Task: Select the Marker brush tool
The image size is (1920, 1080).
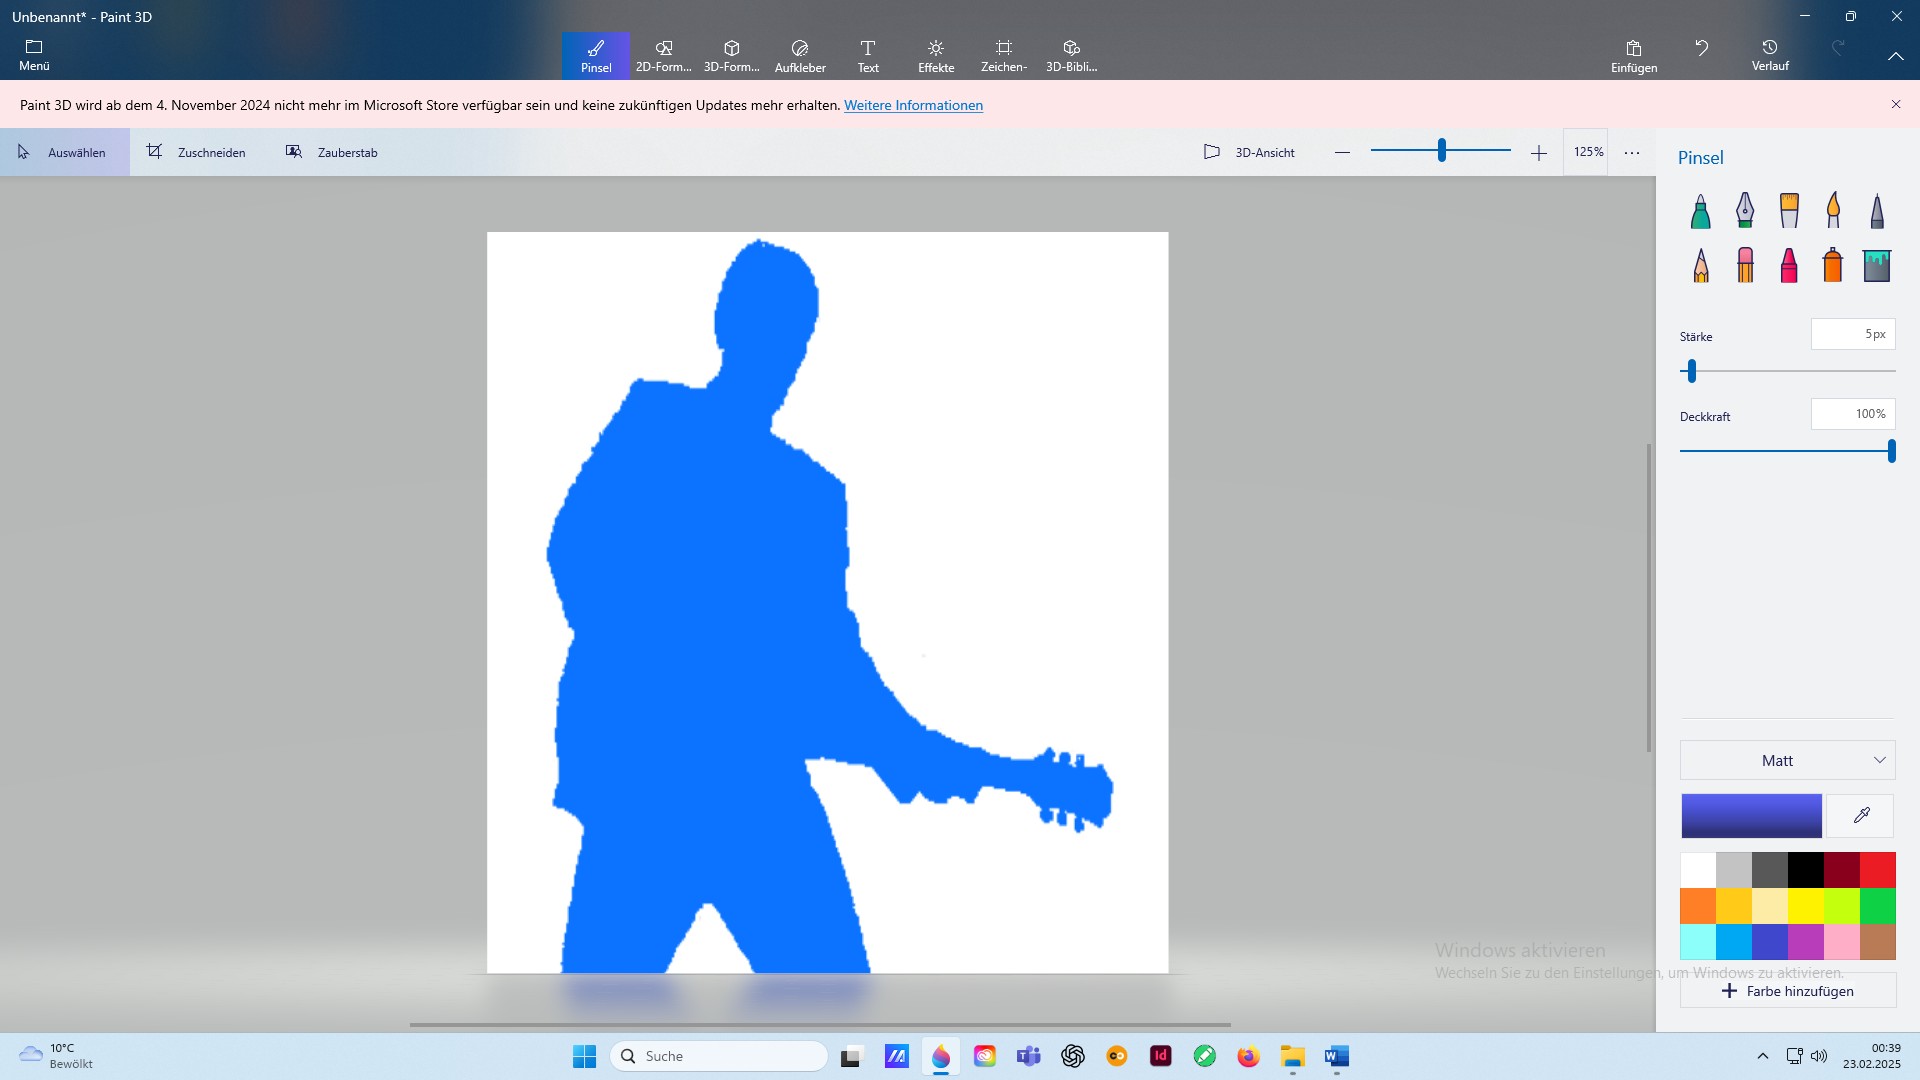Action: (1700, 211)
